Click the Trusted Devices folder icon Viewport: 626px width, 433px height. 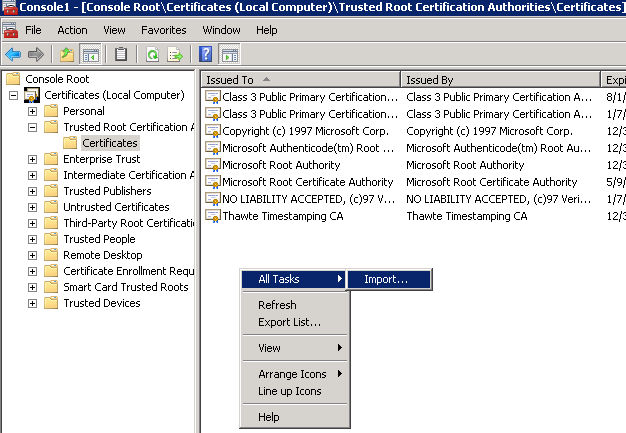[51, 303]
